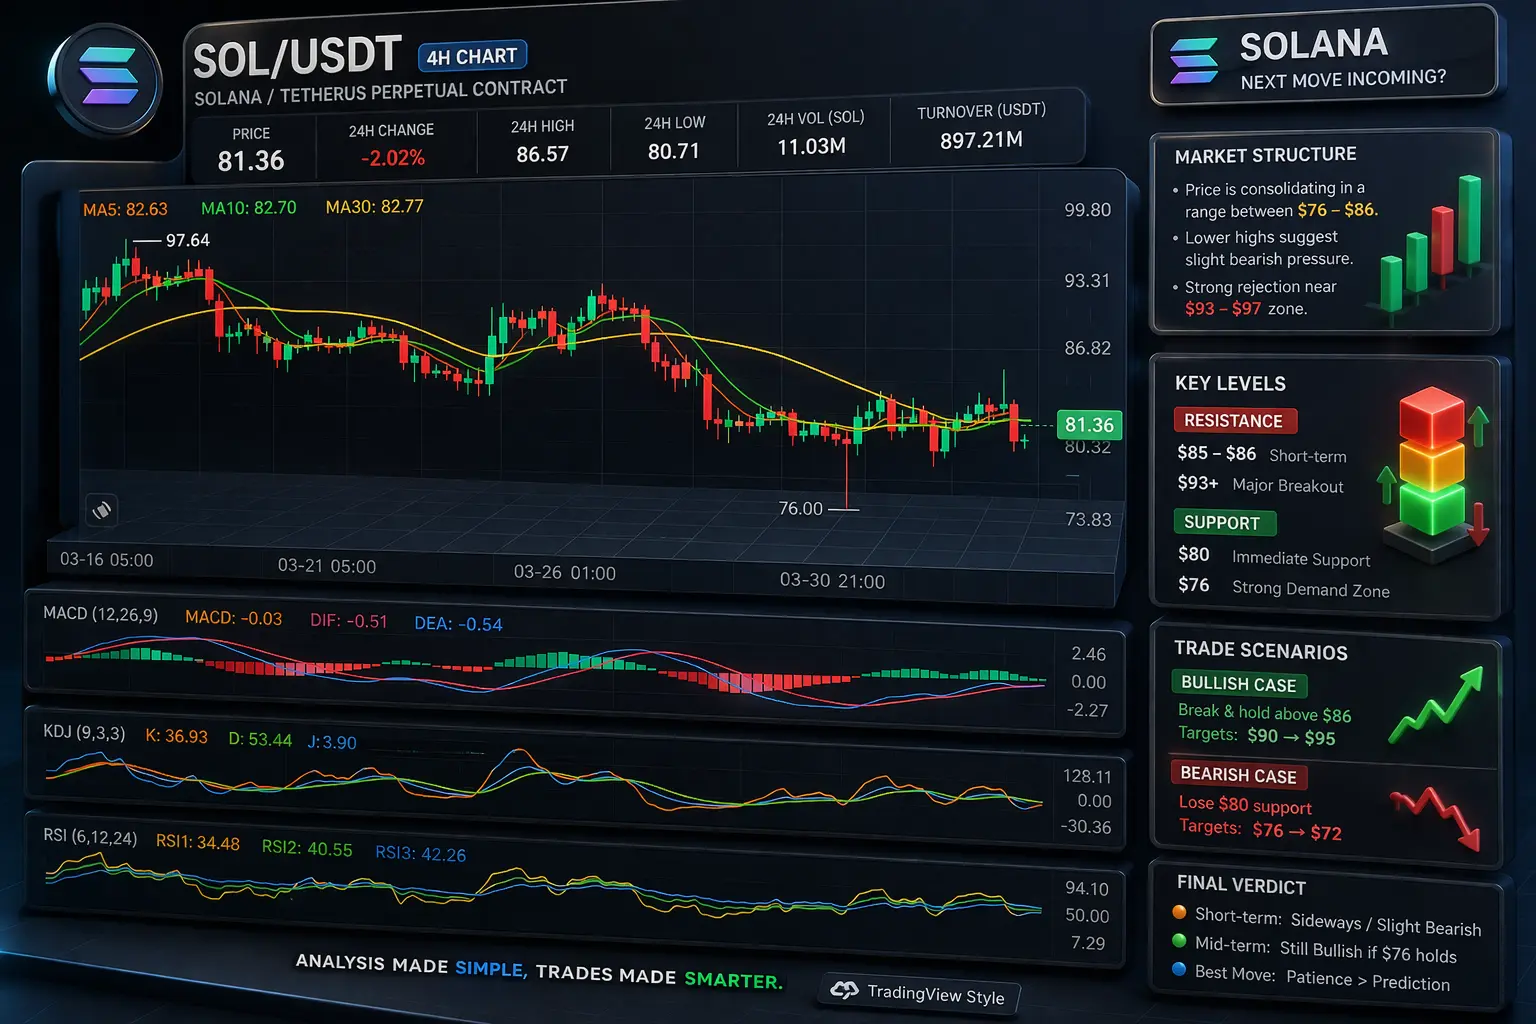Click the $85 – $86 Short-term resistance row

tap(1262, 454)
